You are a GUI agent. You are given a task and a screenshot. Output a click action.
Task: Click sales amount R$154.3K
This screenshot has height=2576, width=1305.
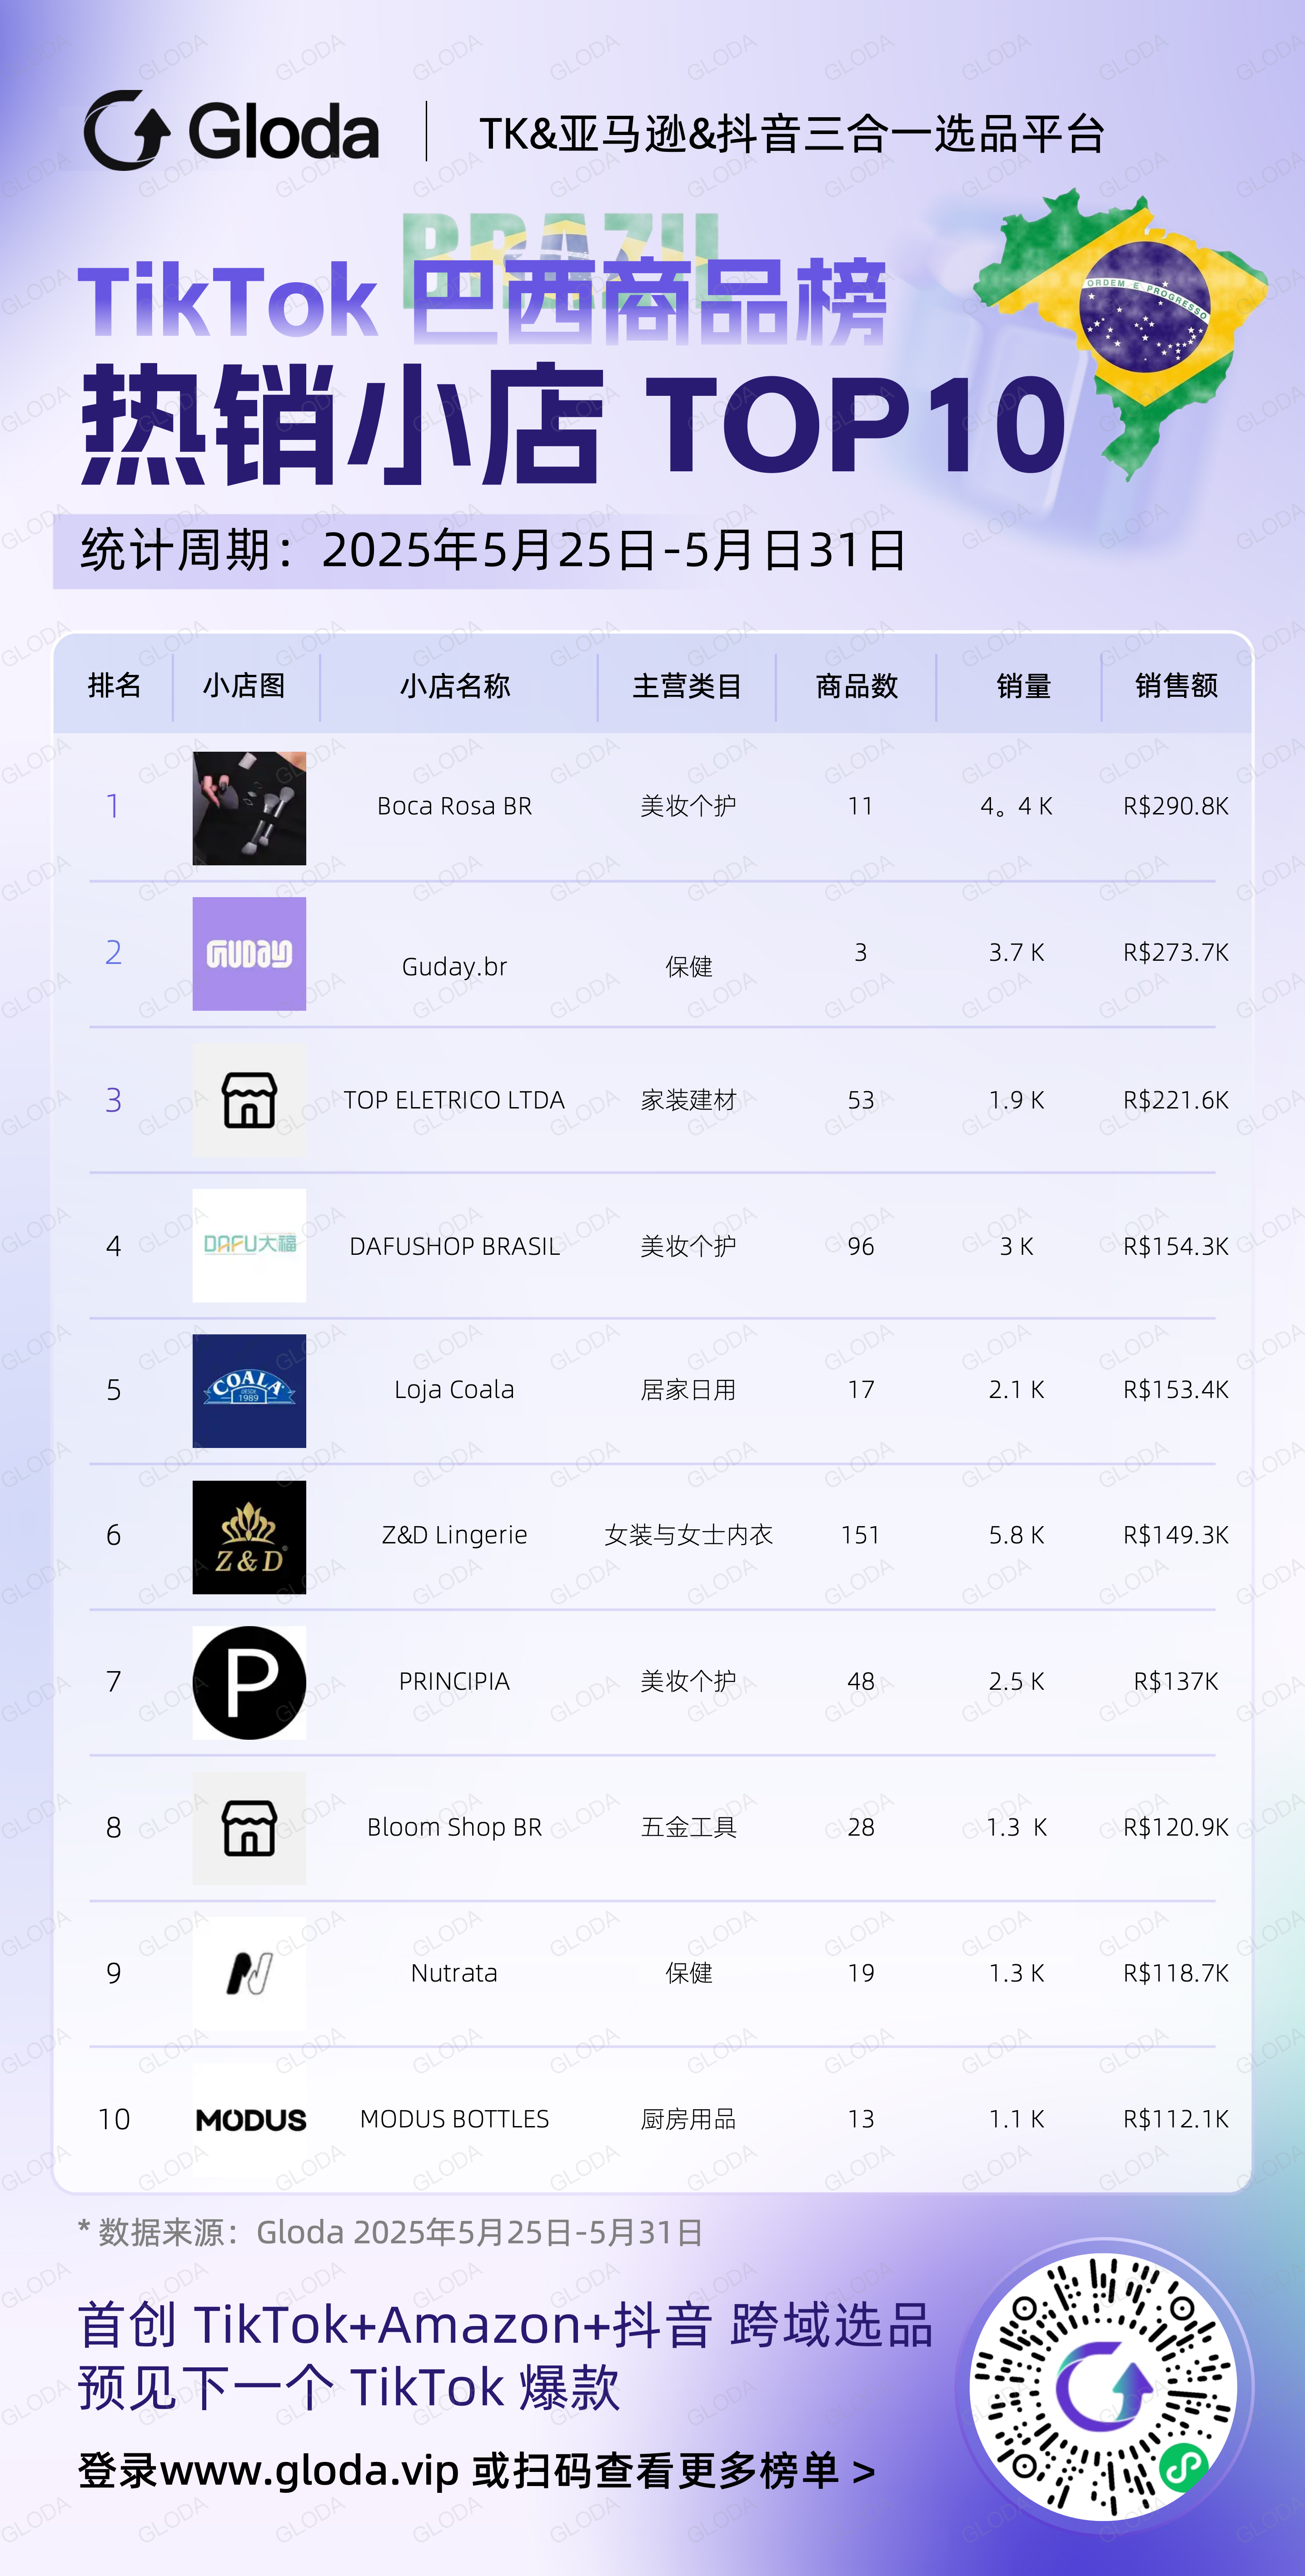[1176, 1246]
